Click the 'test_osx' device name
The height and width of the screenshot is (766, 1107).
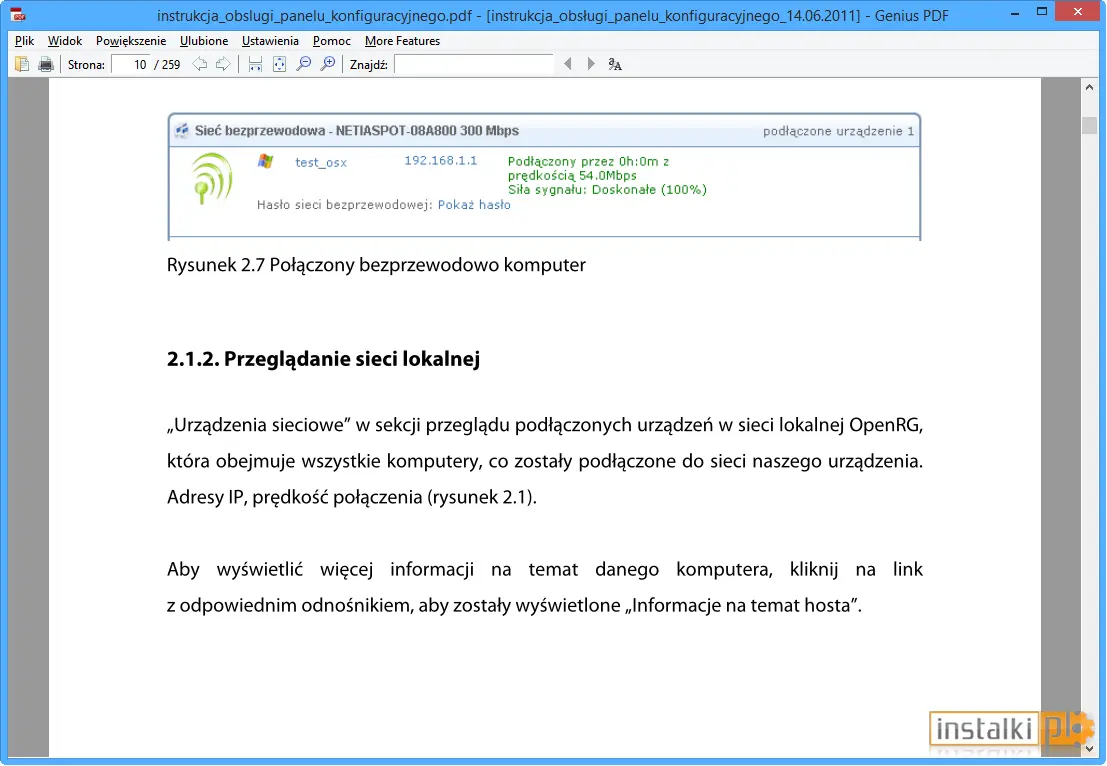coord(321,162)
